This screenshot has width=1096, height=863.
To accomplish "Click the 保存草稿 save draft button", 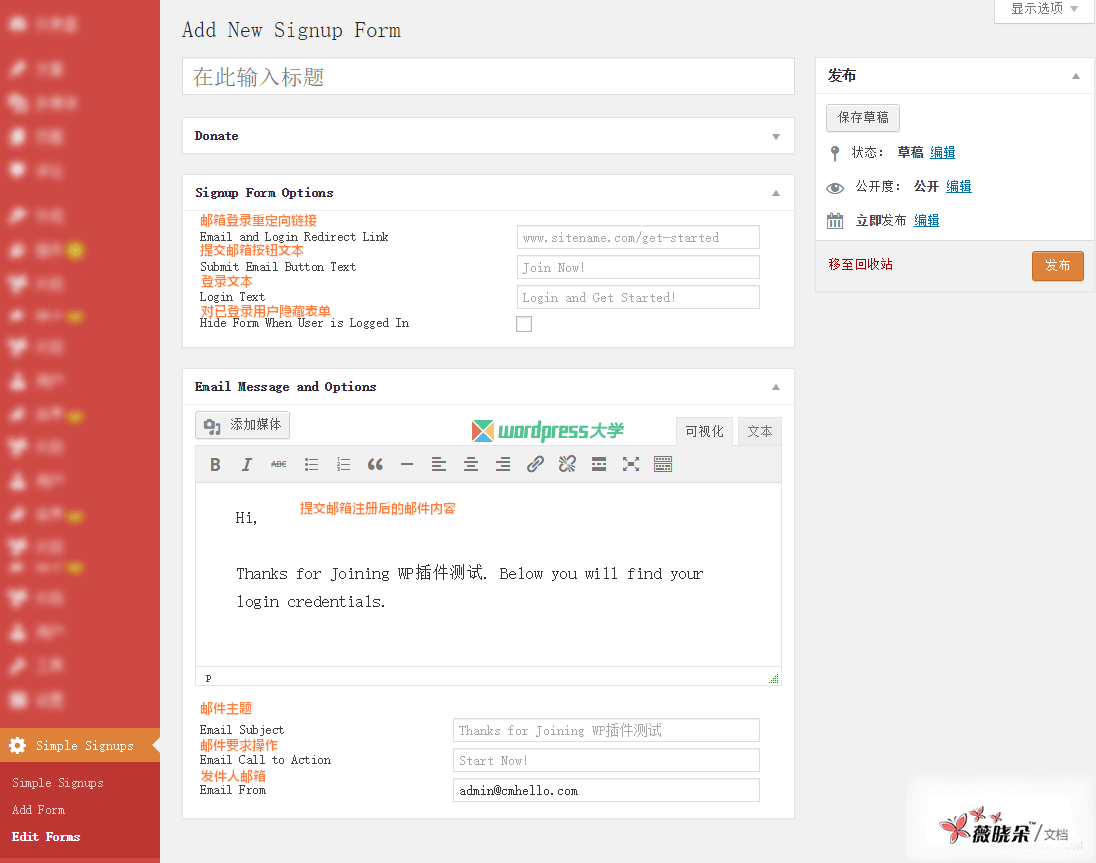I will [863, 117].
